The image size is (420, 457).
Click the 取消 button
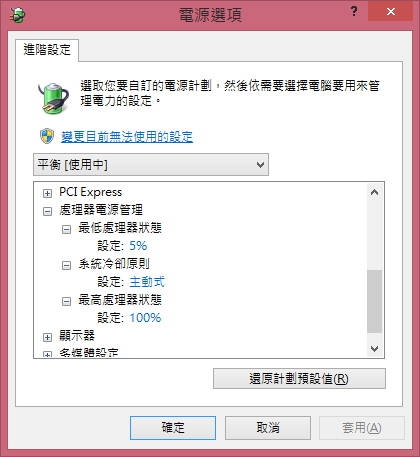pos(268,428)
